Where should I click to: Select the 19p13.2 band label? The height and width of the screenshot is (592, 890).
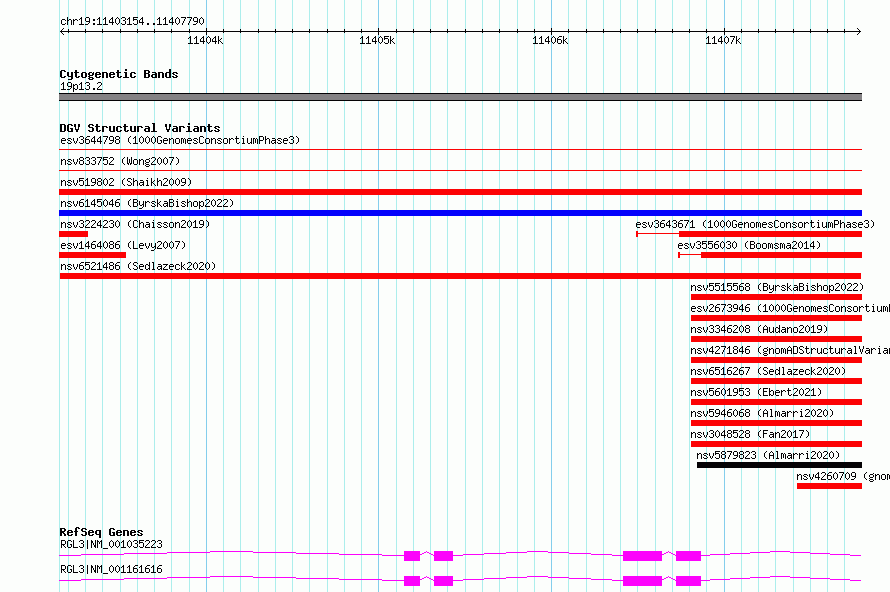[x=81, y=86]
